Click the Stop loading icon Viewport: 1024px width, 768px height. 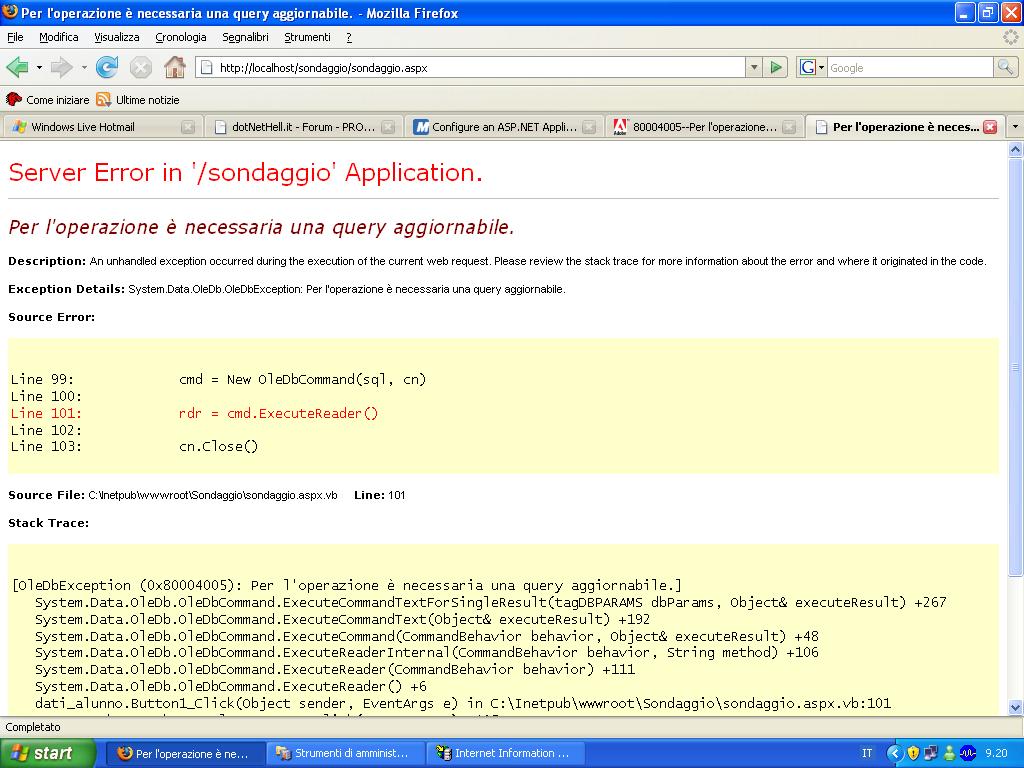pos(140,67)
